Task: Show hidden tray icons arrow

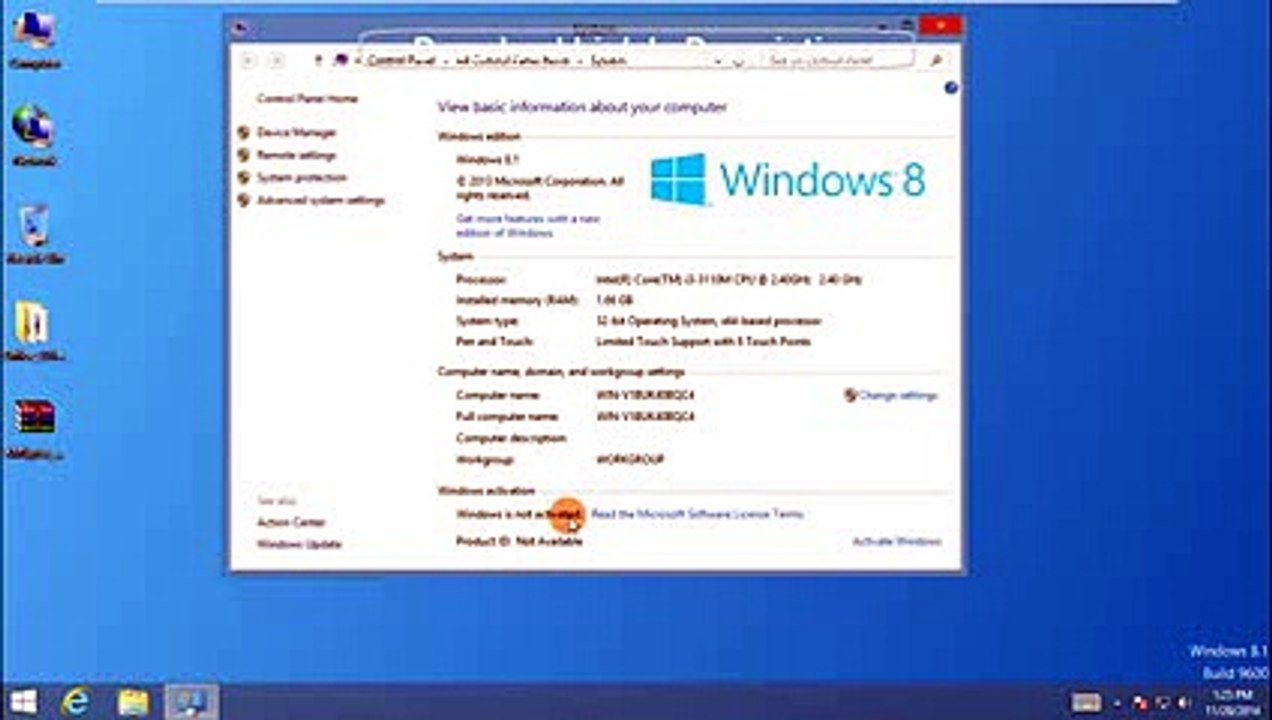Action: pos(1118,702)
